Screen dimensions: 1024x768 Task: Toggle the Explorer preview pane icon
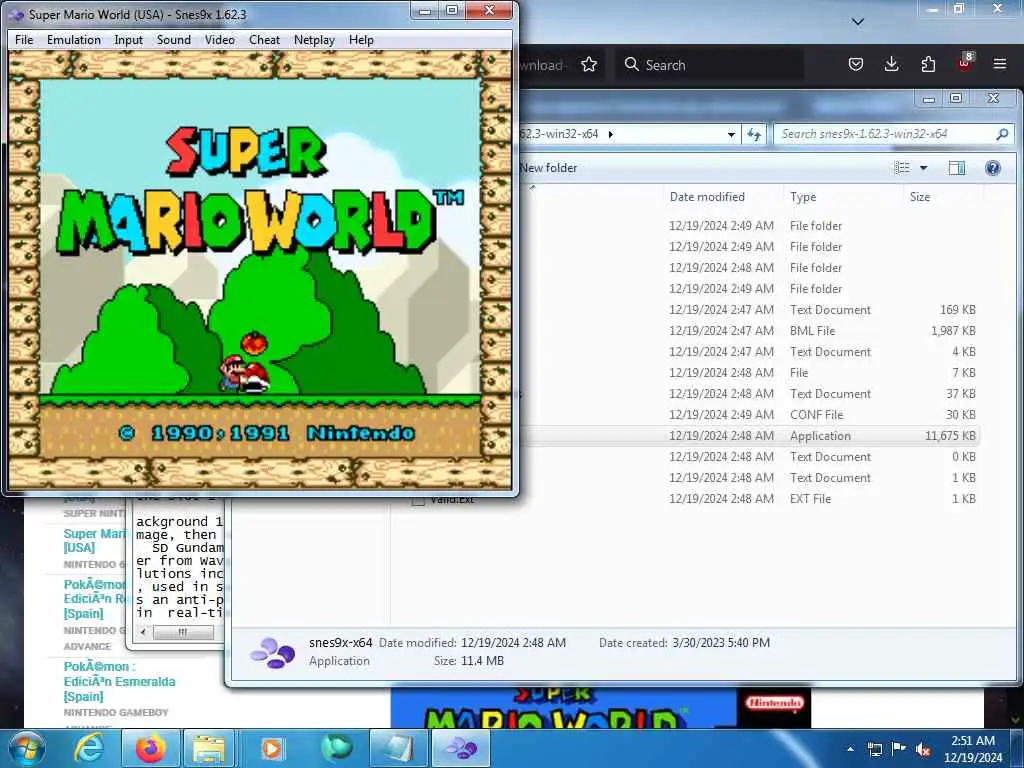[x=957, y=168]
